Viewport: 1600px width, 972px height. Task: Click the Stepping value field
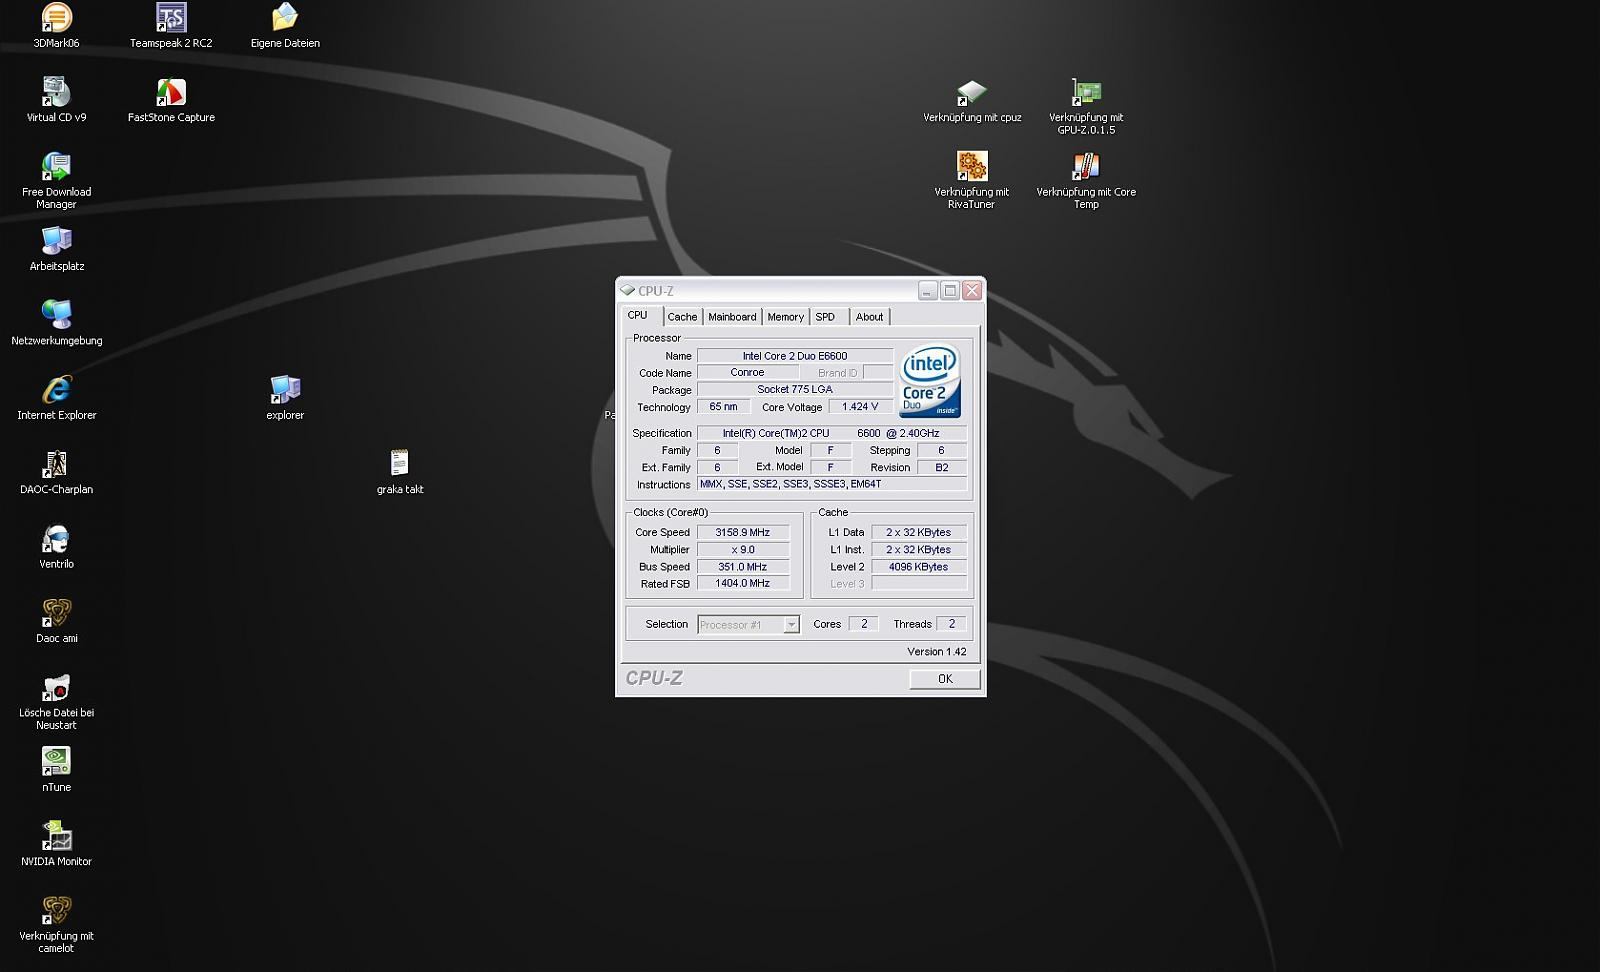click(x=941, y=450)
